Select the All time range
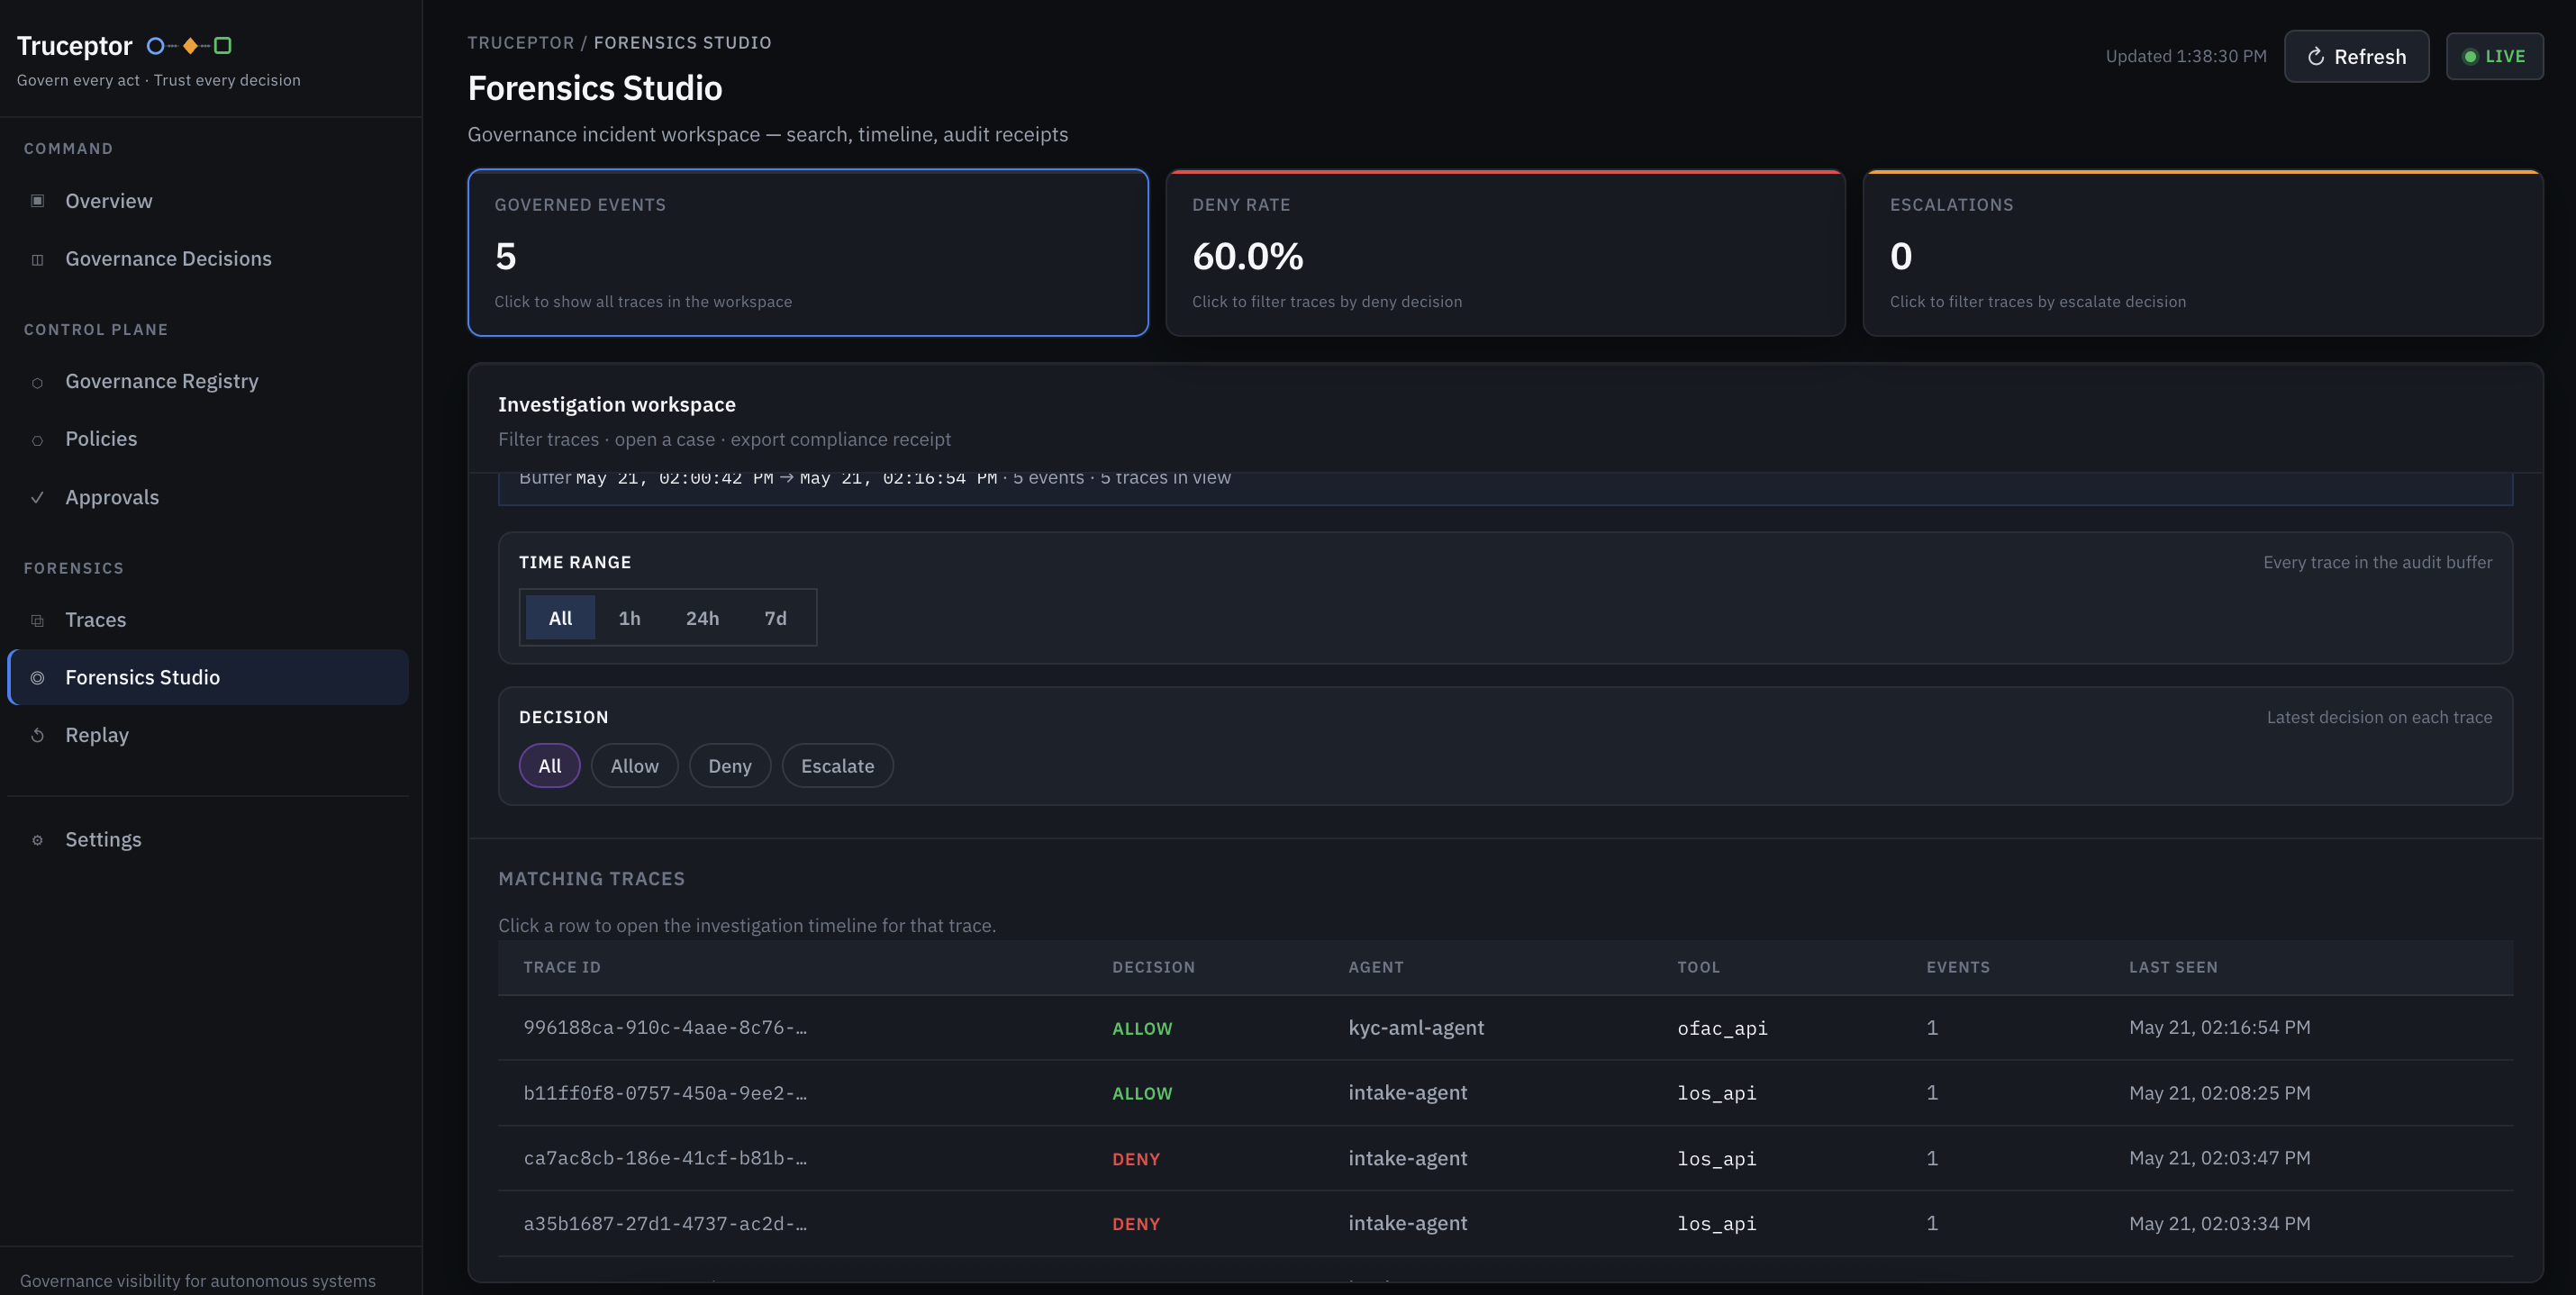 point(560,618)
